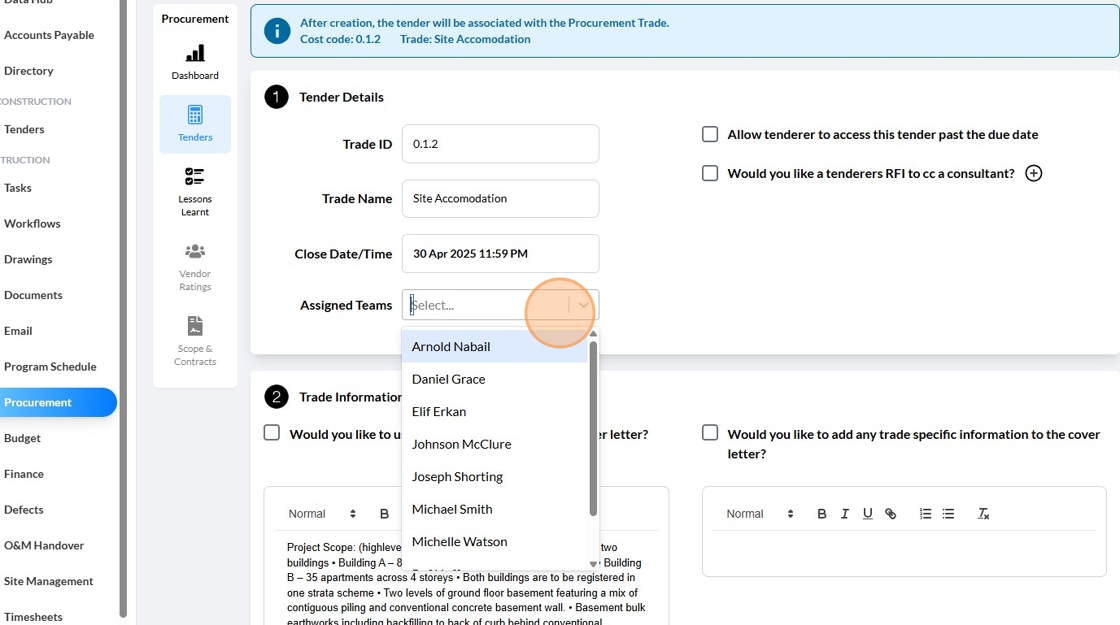Image resolution: width=1120 pixels, height=625 pixels.
Task: Go to Budget in the sidebar
Action: coord(22,438)
